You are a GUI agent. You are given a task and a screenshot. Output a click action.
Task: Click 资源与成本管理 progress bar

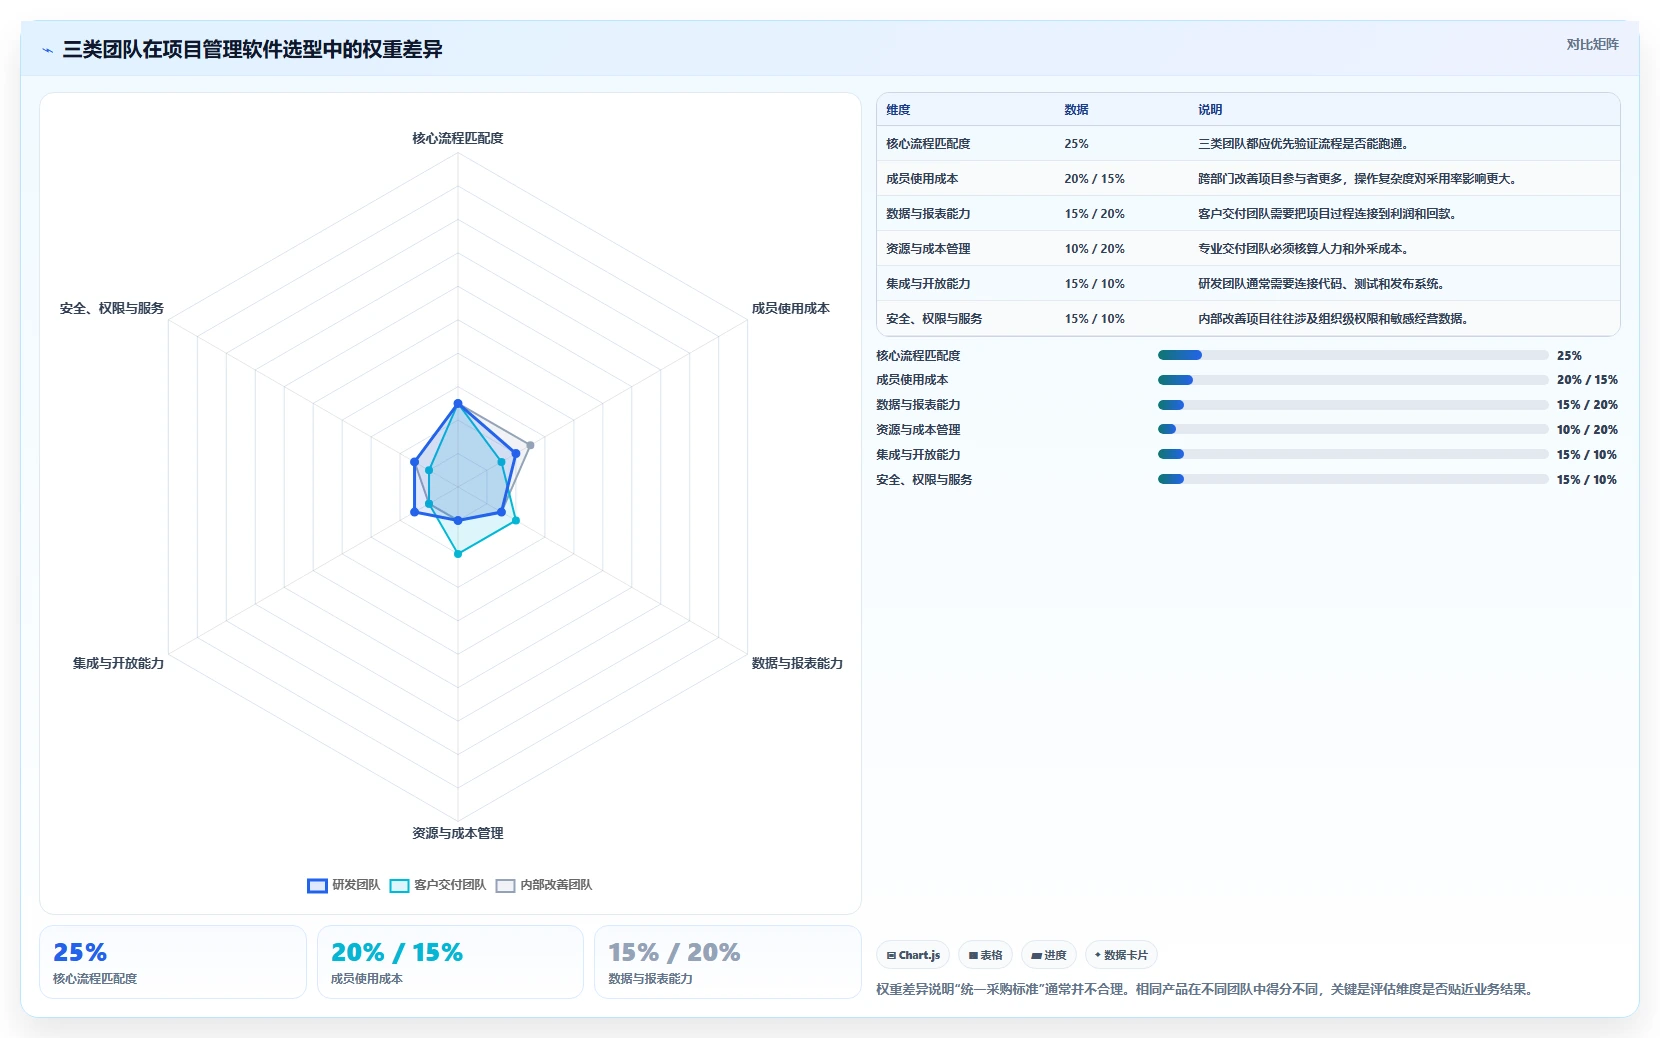point(1353,430)
